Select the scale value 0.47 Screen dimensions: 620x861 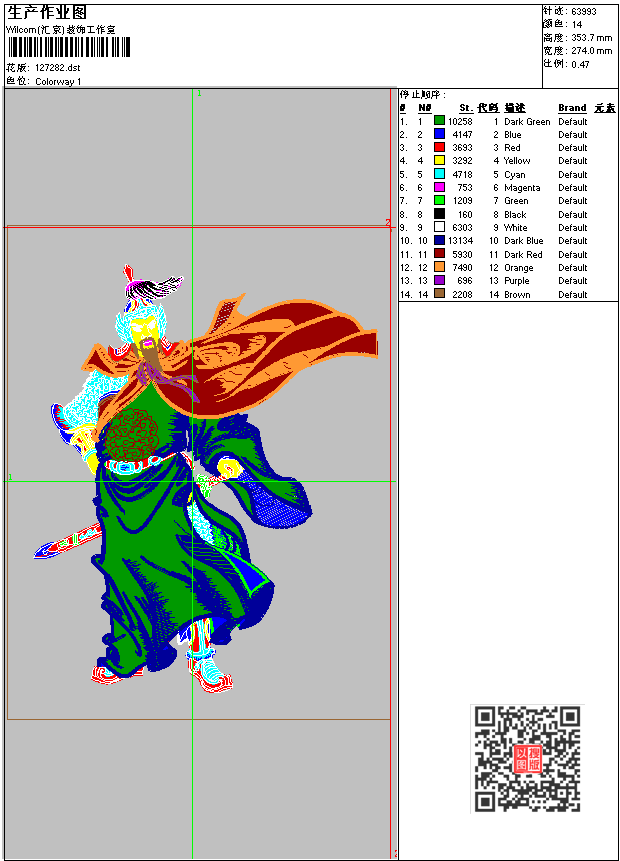pyautogui.click(x=580, y=64)
